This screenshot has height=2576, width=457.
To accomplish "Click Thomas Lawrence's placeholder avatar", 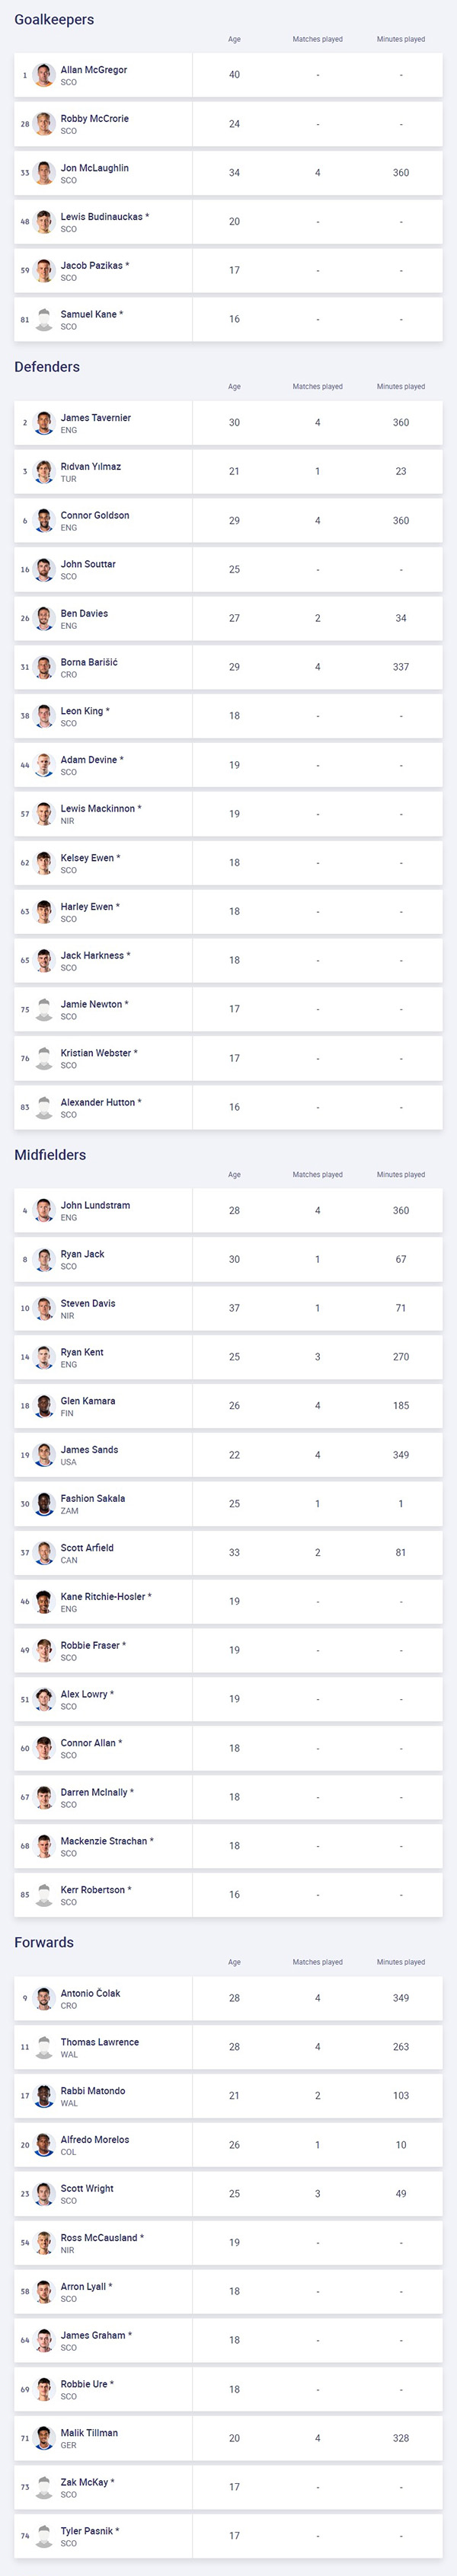I will click(43, 2047).
